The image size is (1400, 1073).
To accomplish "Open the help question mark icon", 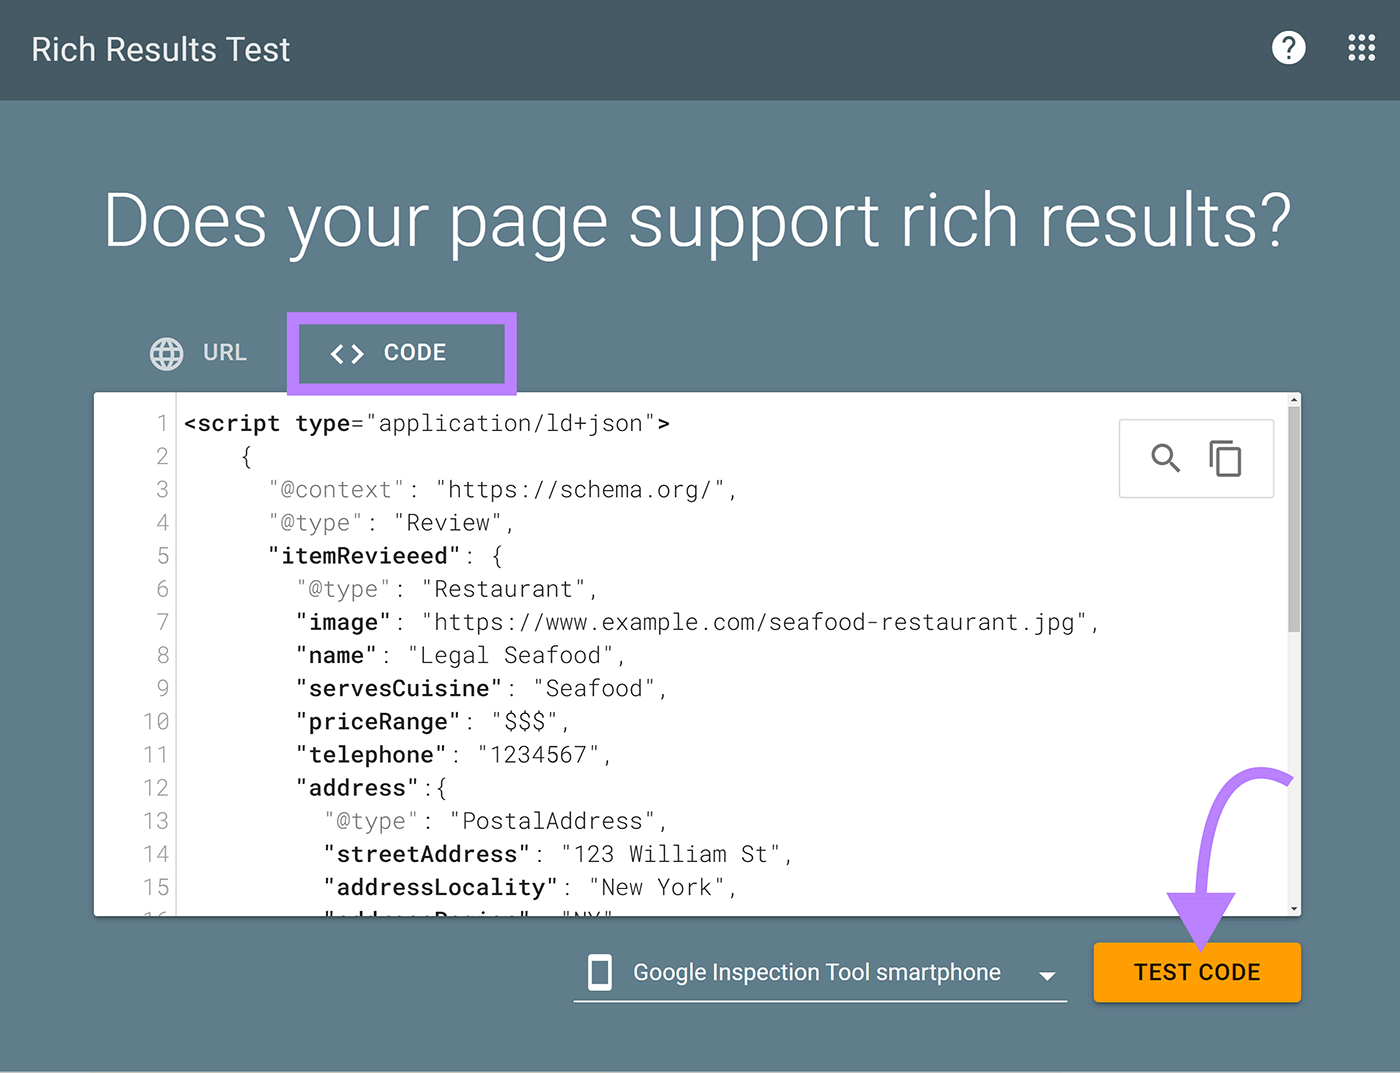I will point(1289,48).
